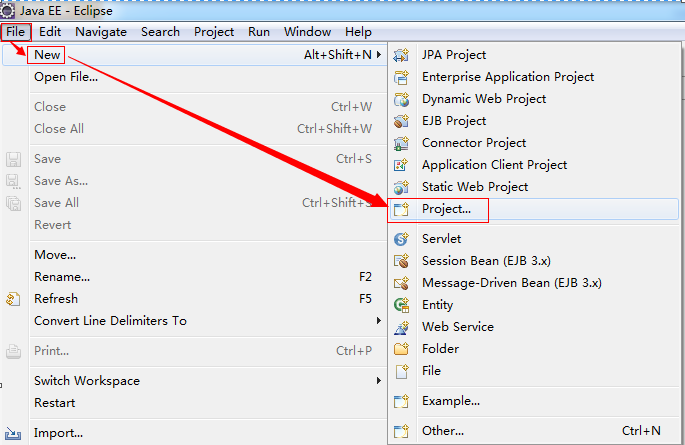Click the JPA Project icon
The height and width of the screenshot is (445, 685).
coord(401,55)
